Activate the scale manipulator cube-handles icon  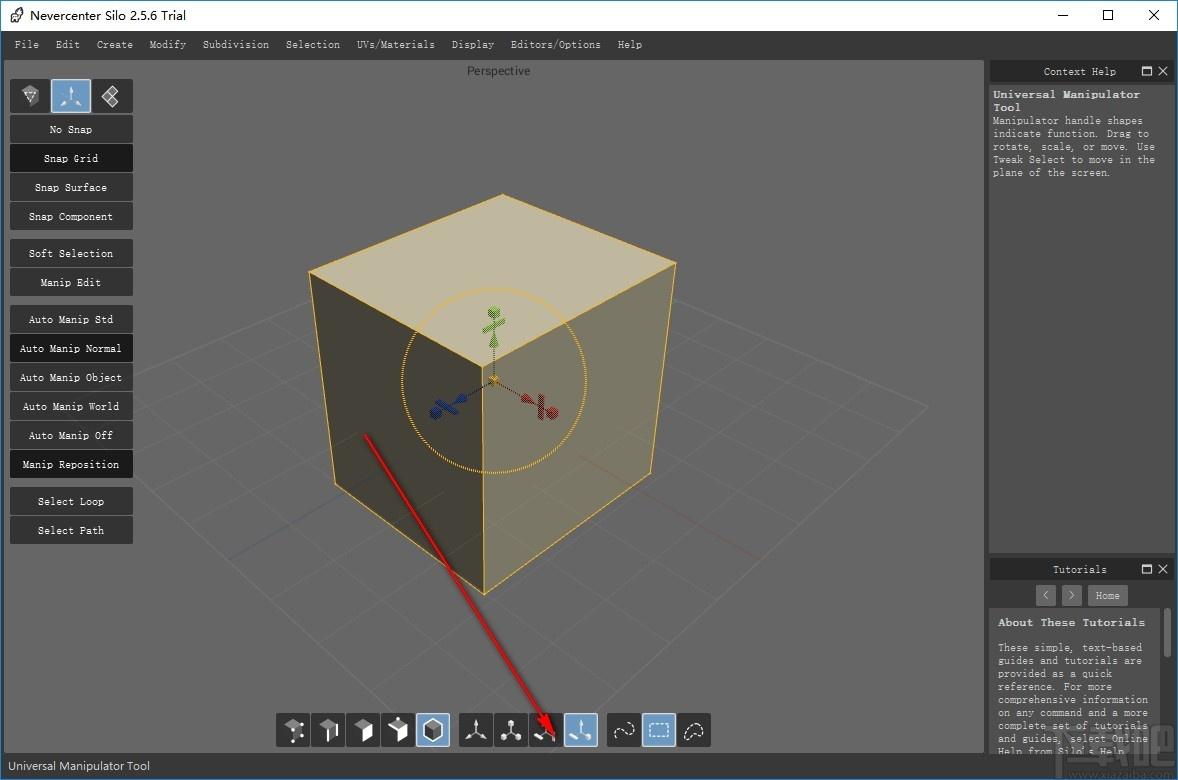coord(511,730)
